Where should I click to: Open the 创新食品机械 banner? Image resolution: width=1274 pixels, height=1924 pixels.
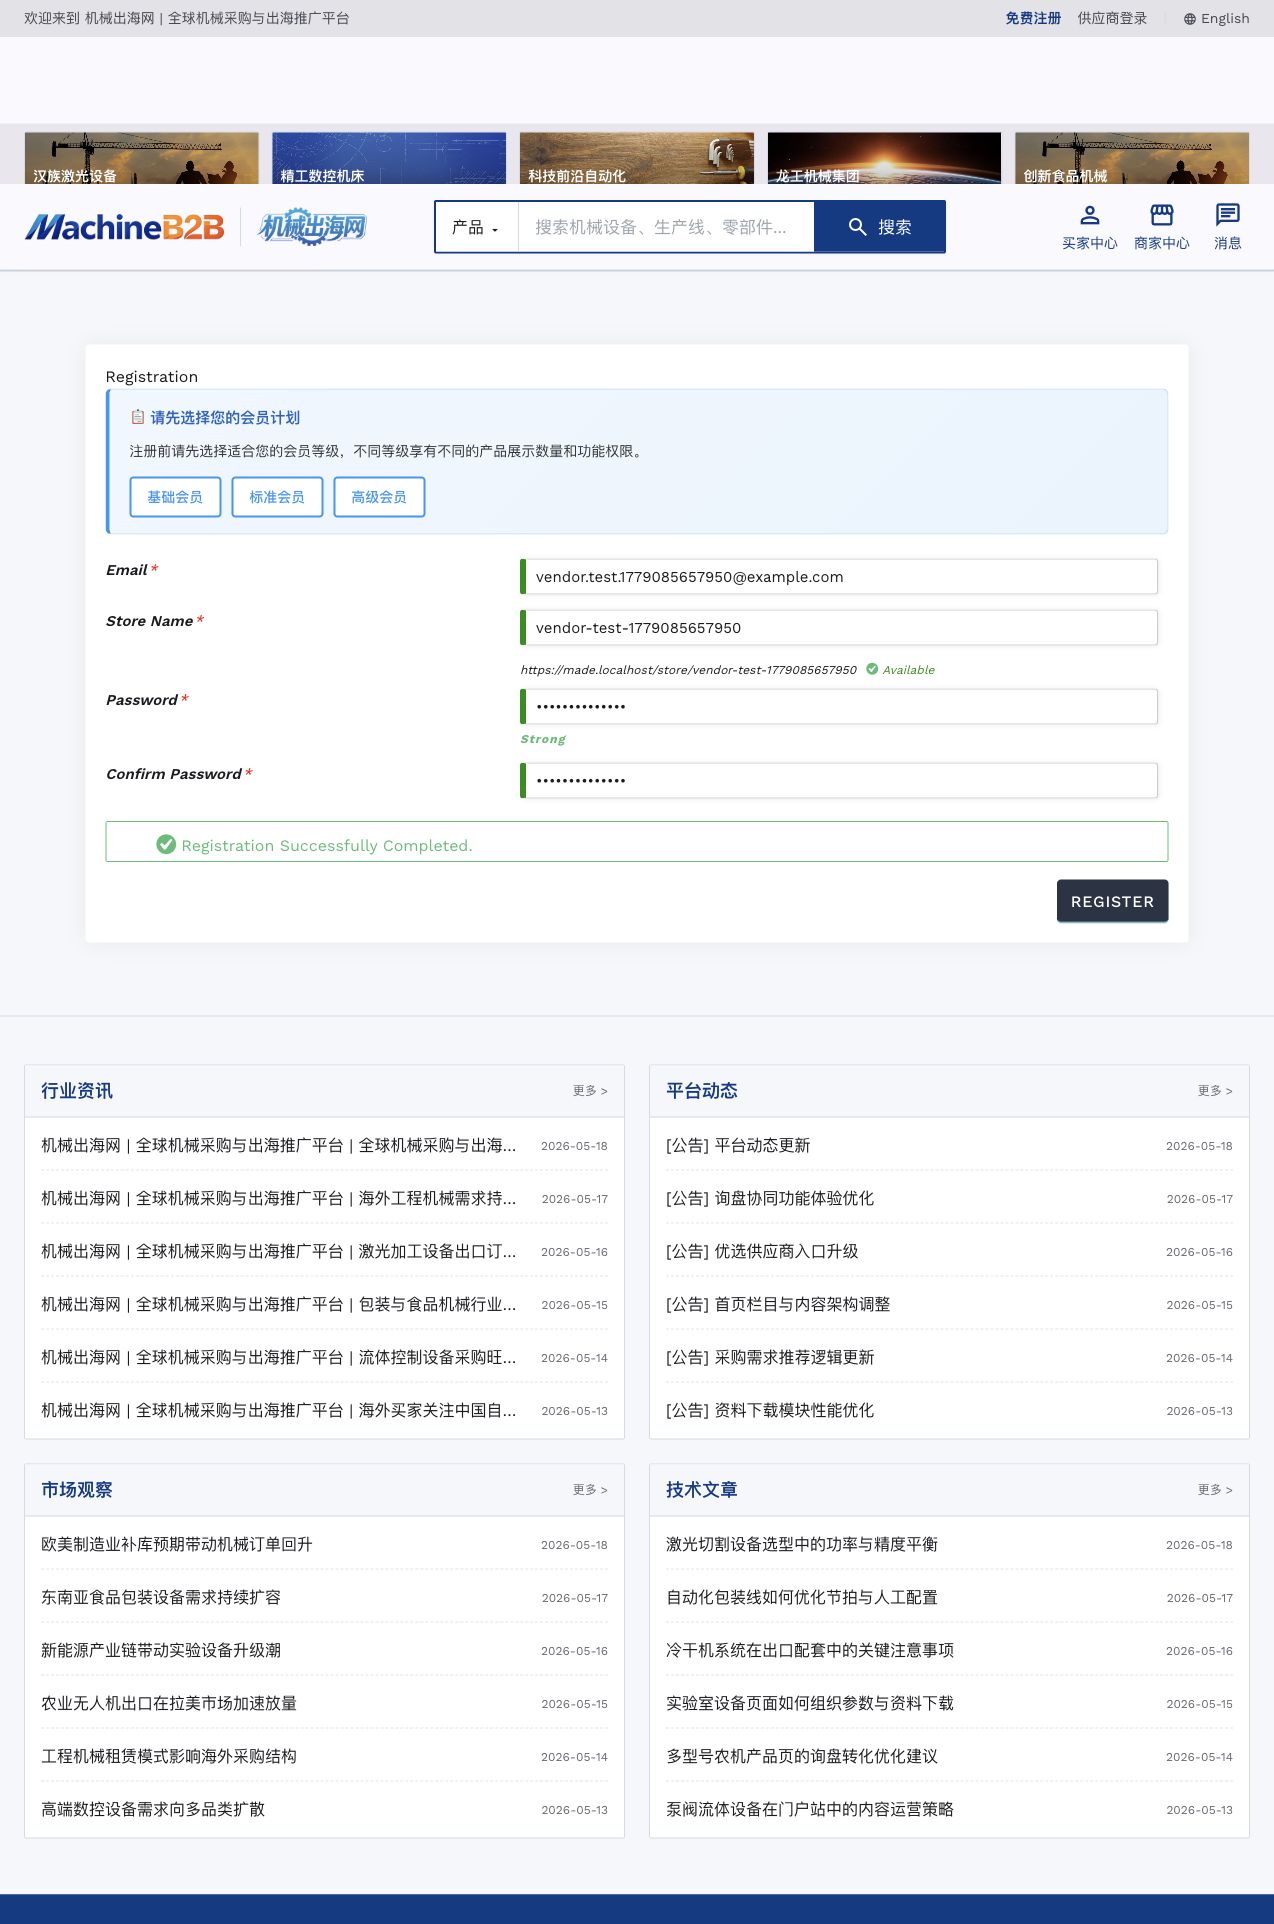1132,158
